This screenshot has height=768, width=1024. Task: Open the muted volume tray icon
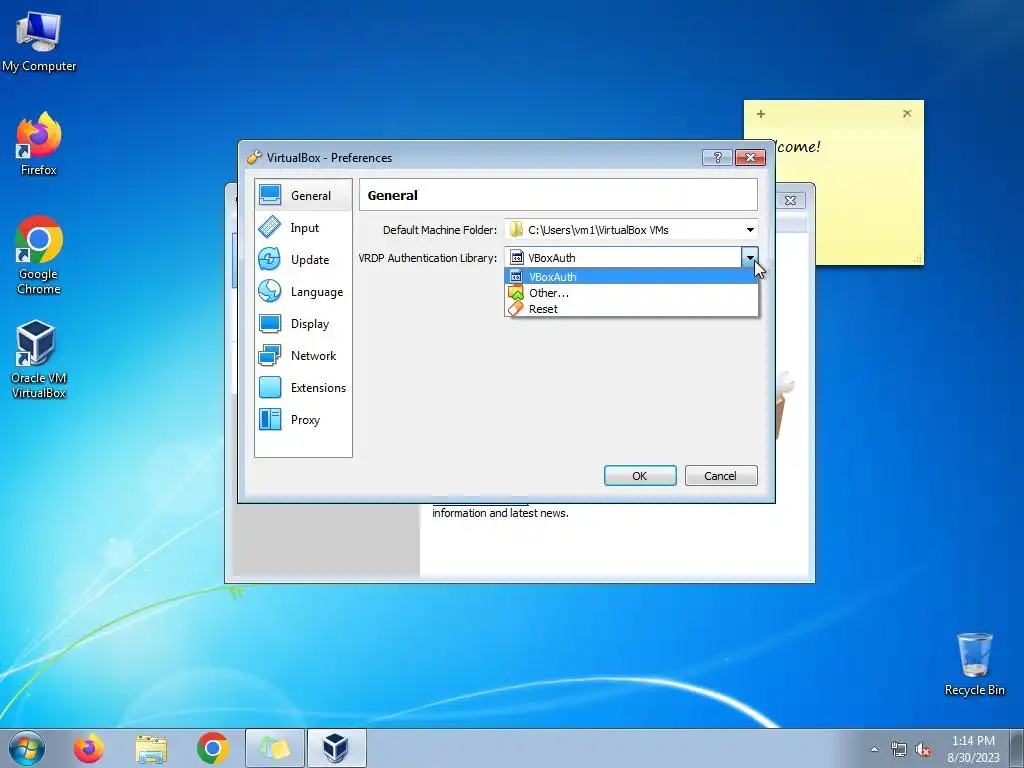(x=923, y=749)
